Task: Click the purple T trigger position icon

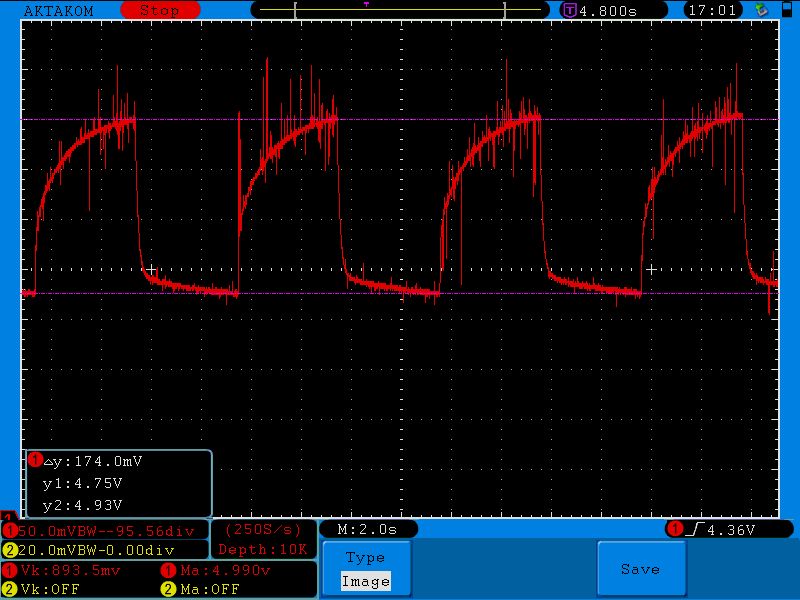Action: point(570,10)
